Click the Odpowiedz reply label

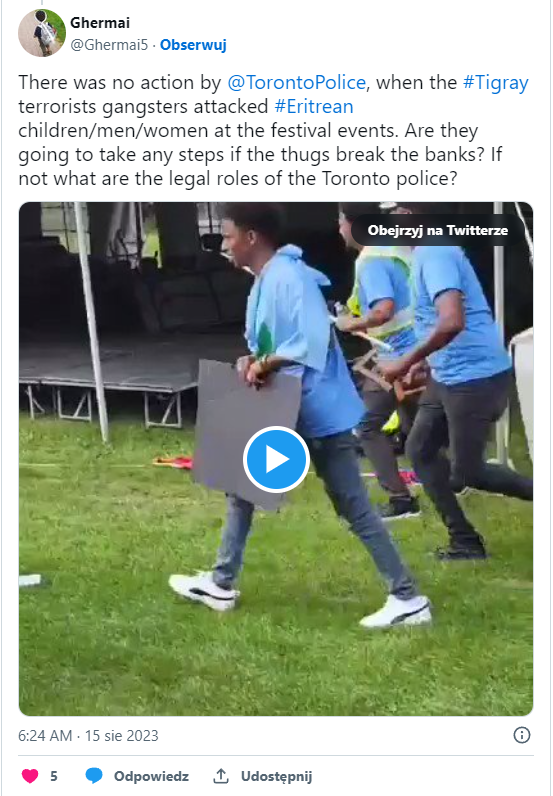pyautogui.click(x=151, y=776)
